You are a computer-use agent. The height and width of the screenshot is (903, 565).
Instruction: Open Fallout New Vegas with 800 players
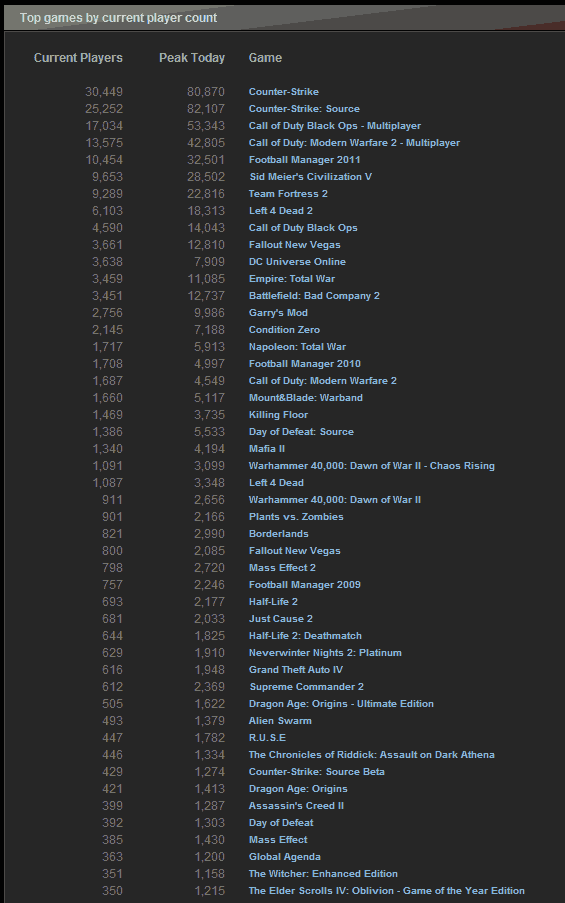(294, 551)
